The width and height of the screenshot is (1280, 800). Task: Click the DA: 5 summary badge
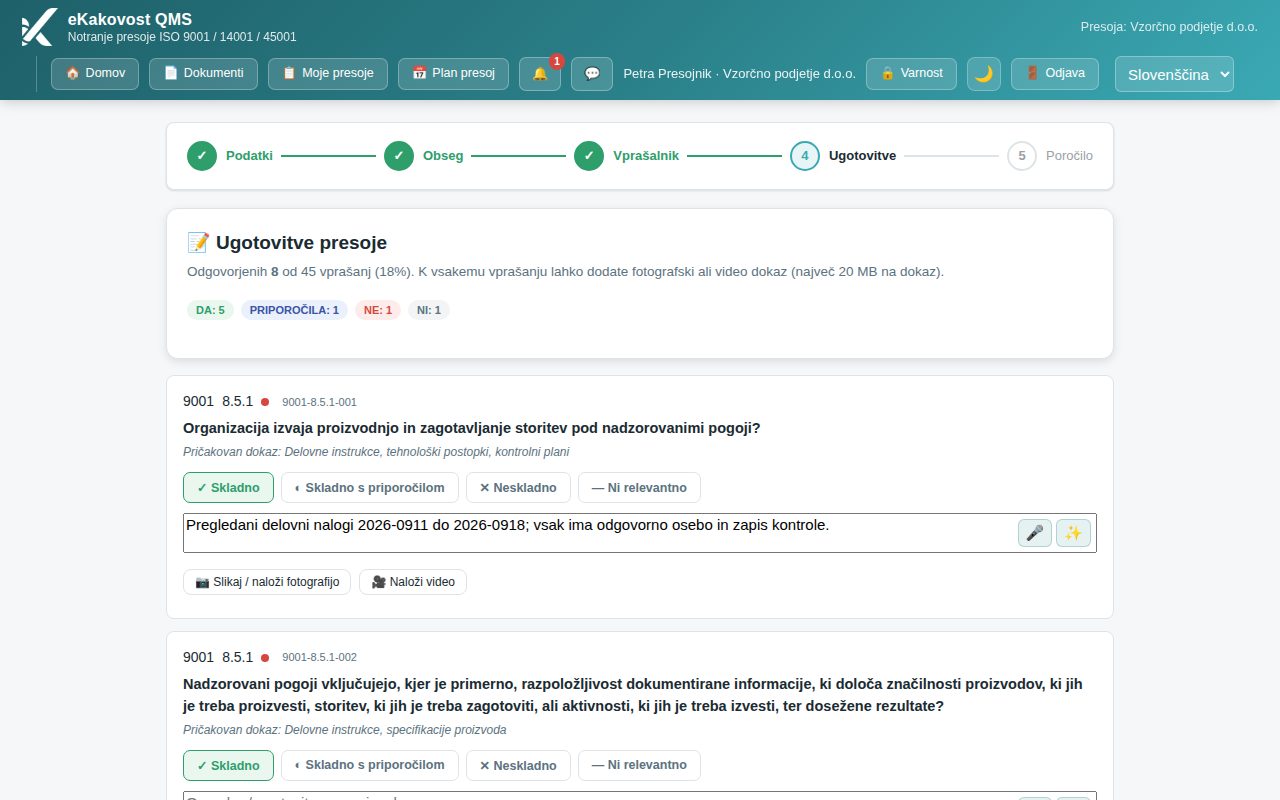[210, 310]
